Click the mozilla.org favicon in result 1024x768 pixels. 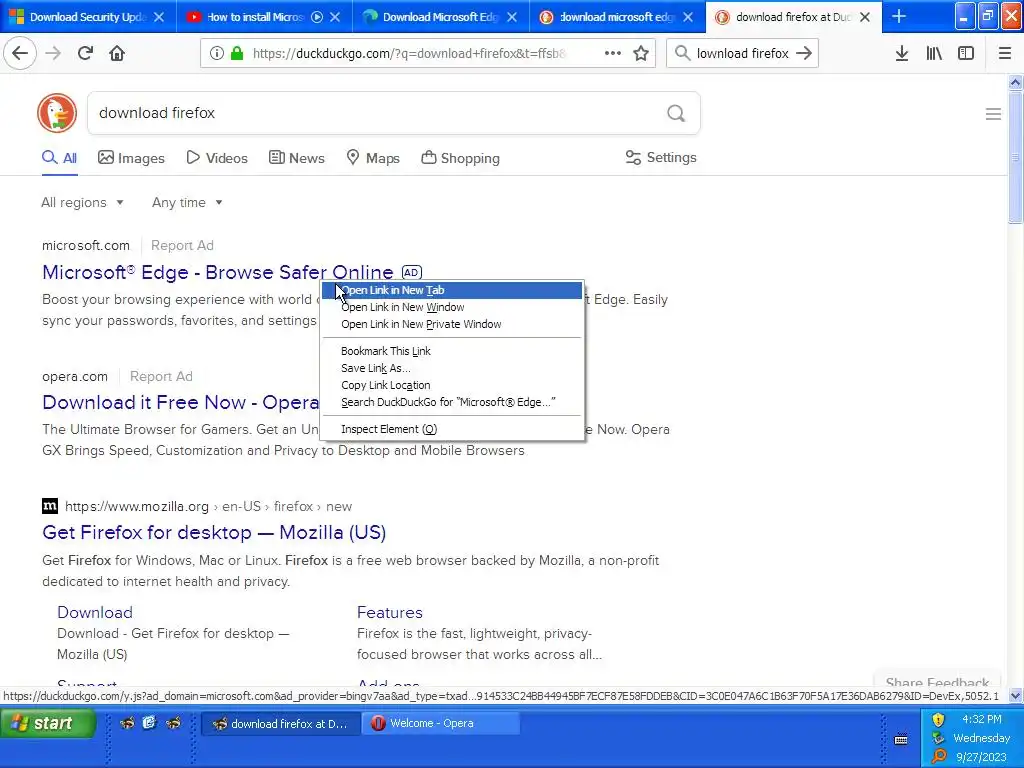point(50,506)
